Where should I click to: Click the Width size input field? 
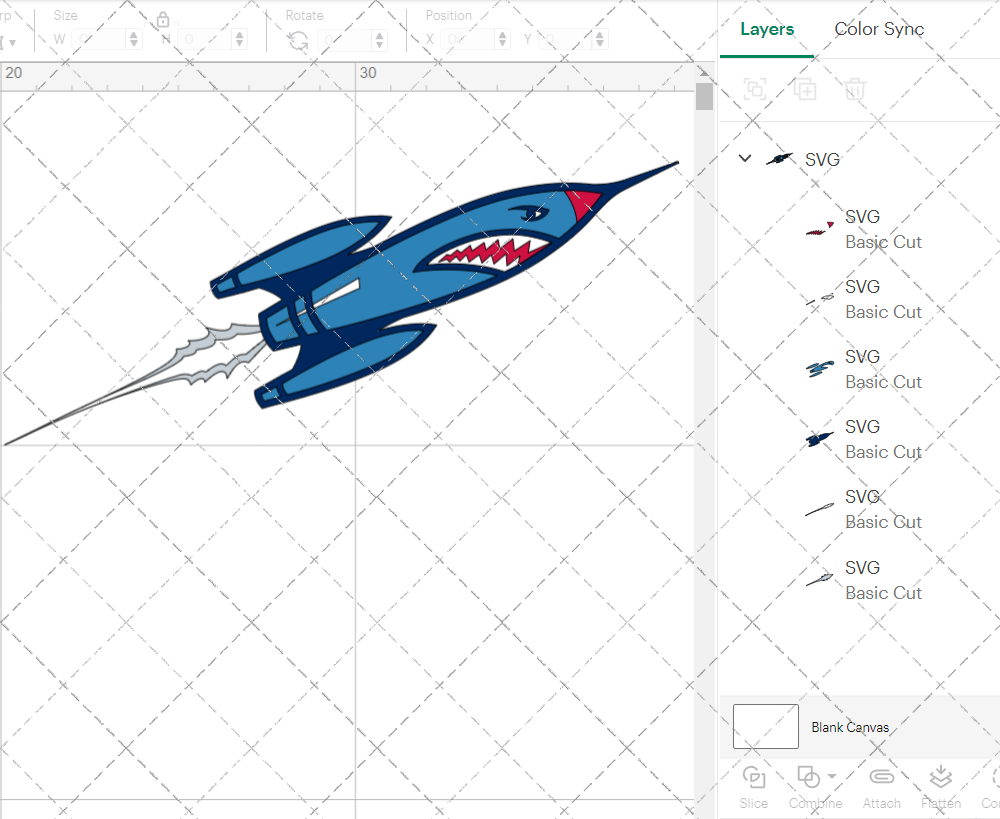[x=98, y=40]
